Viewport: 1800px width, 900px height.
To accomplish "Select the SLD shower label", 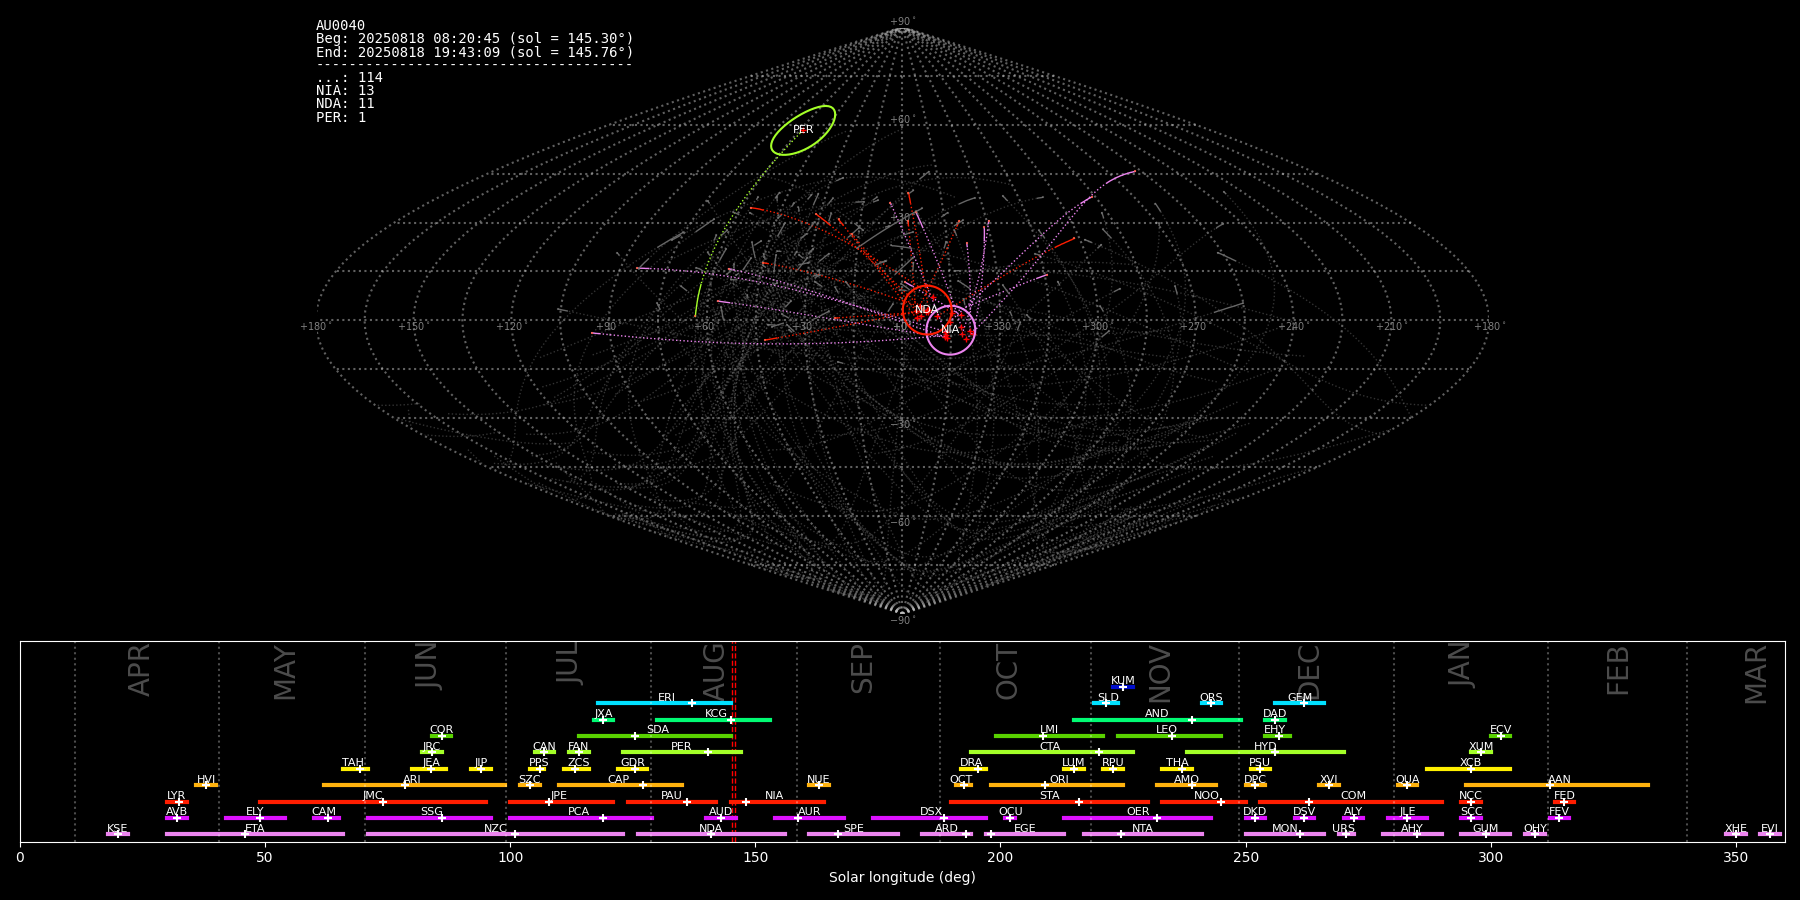I will pyautogui.click(x=1108, y=698).
